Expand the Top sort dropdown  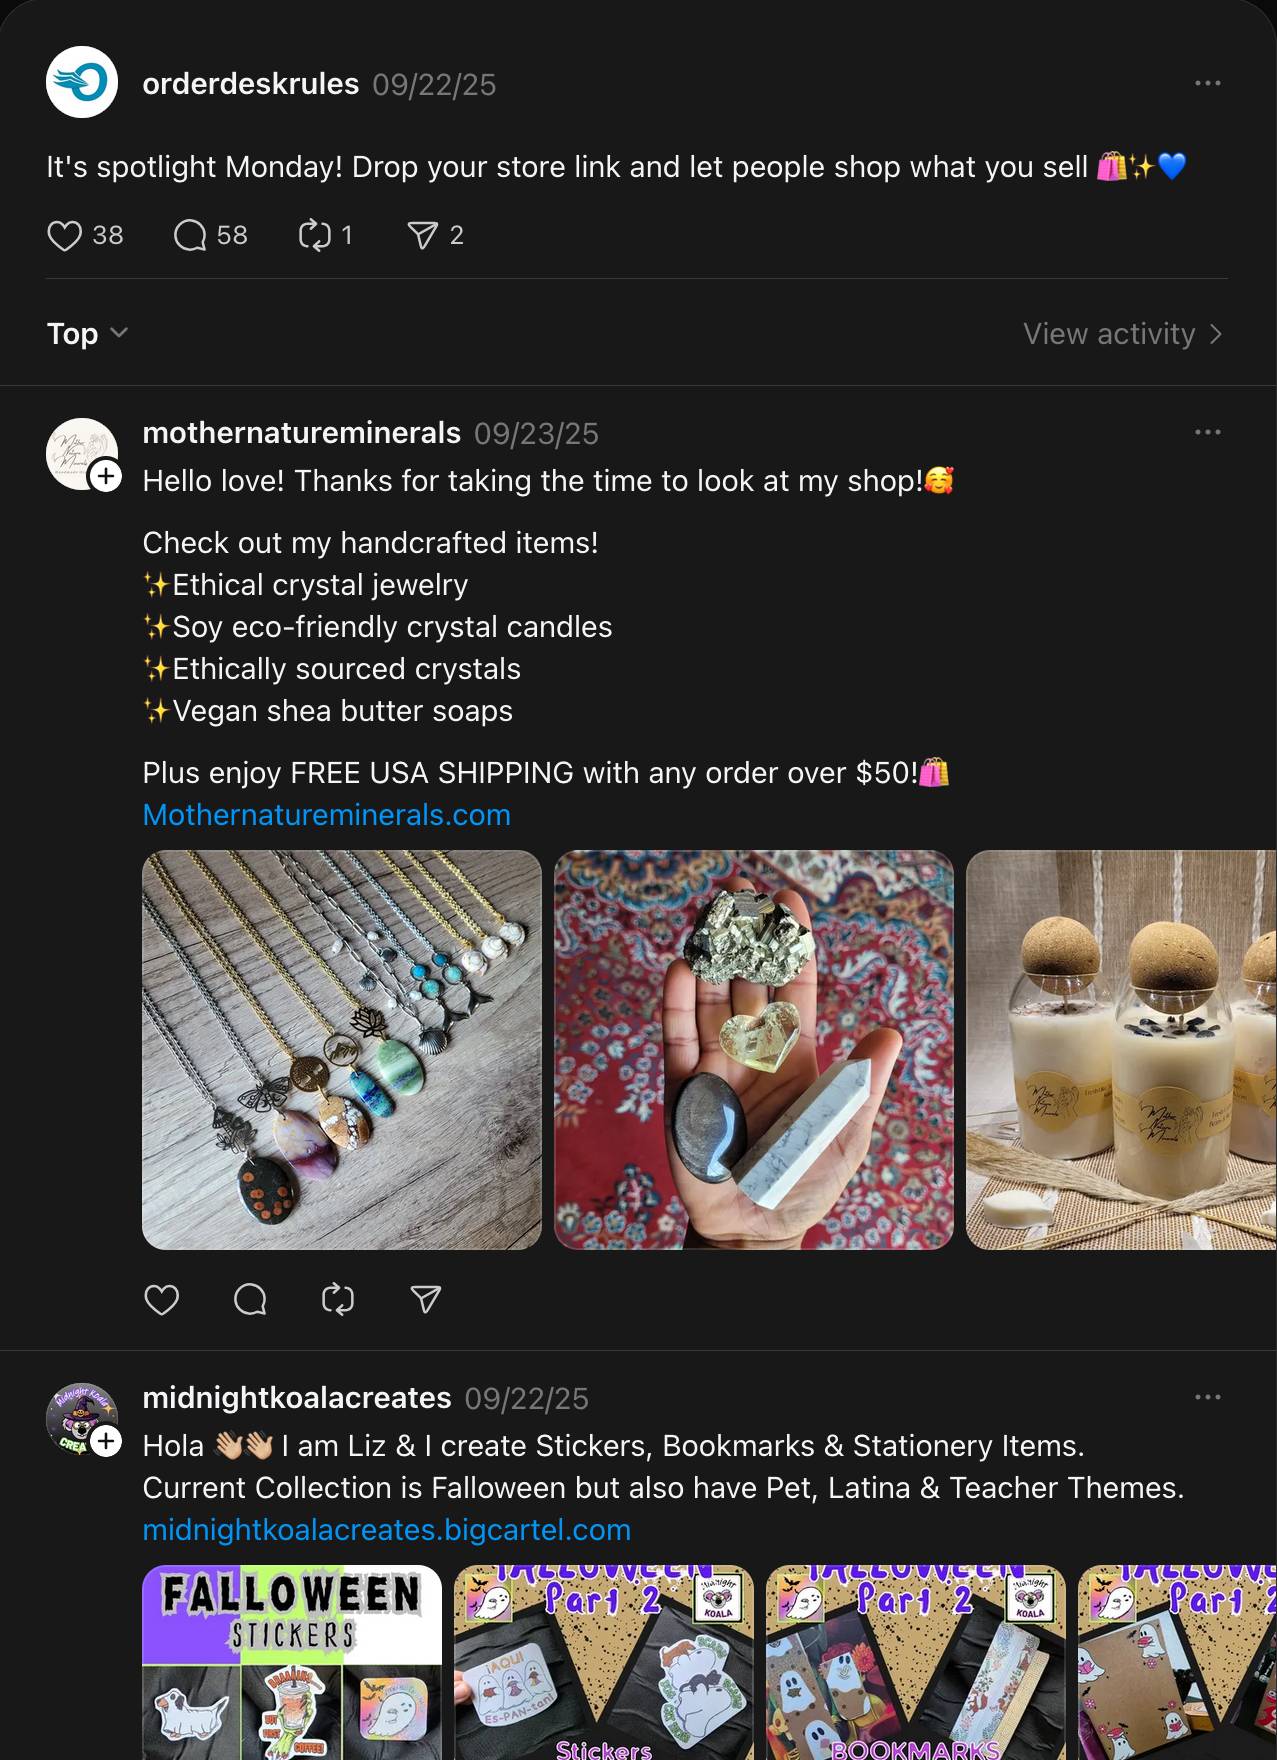pos(87,333)
